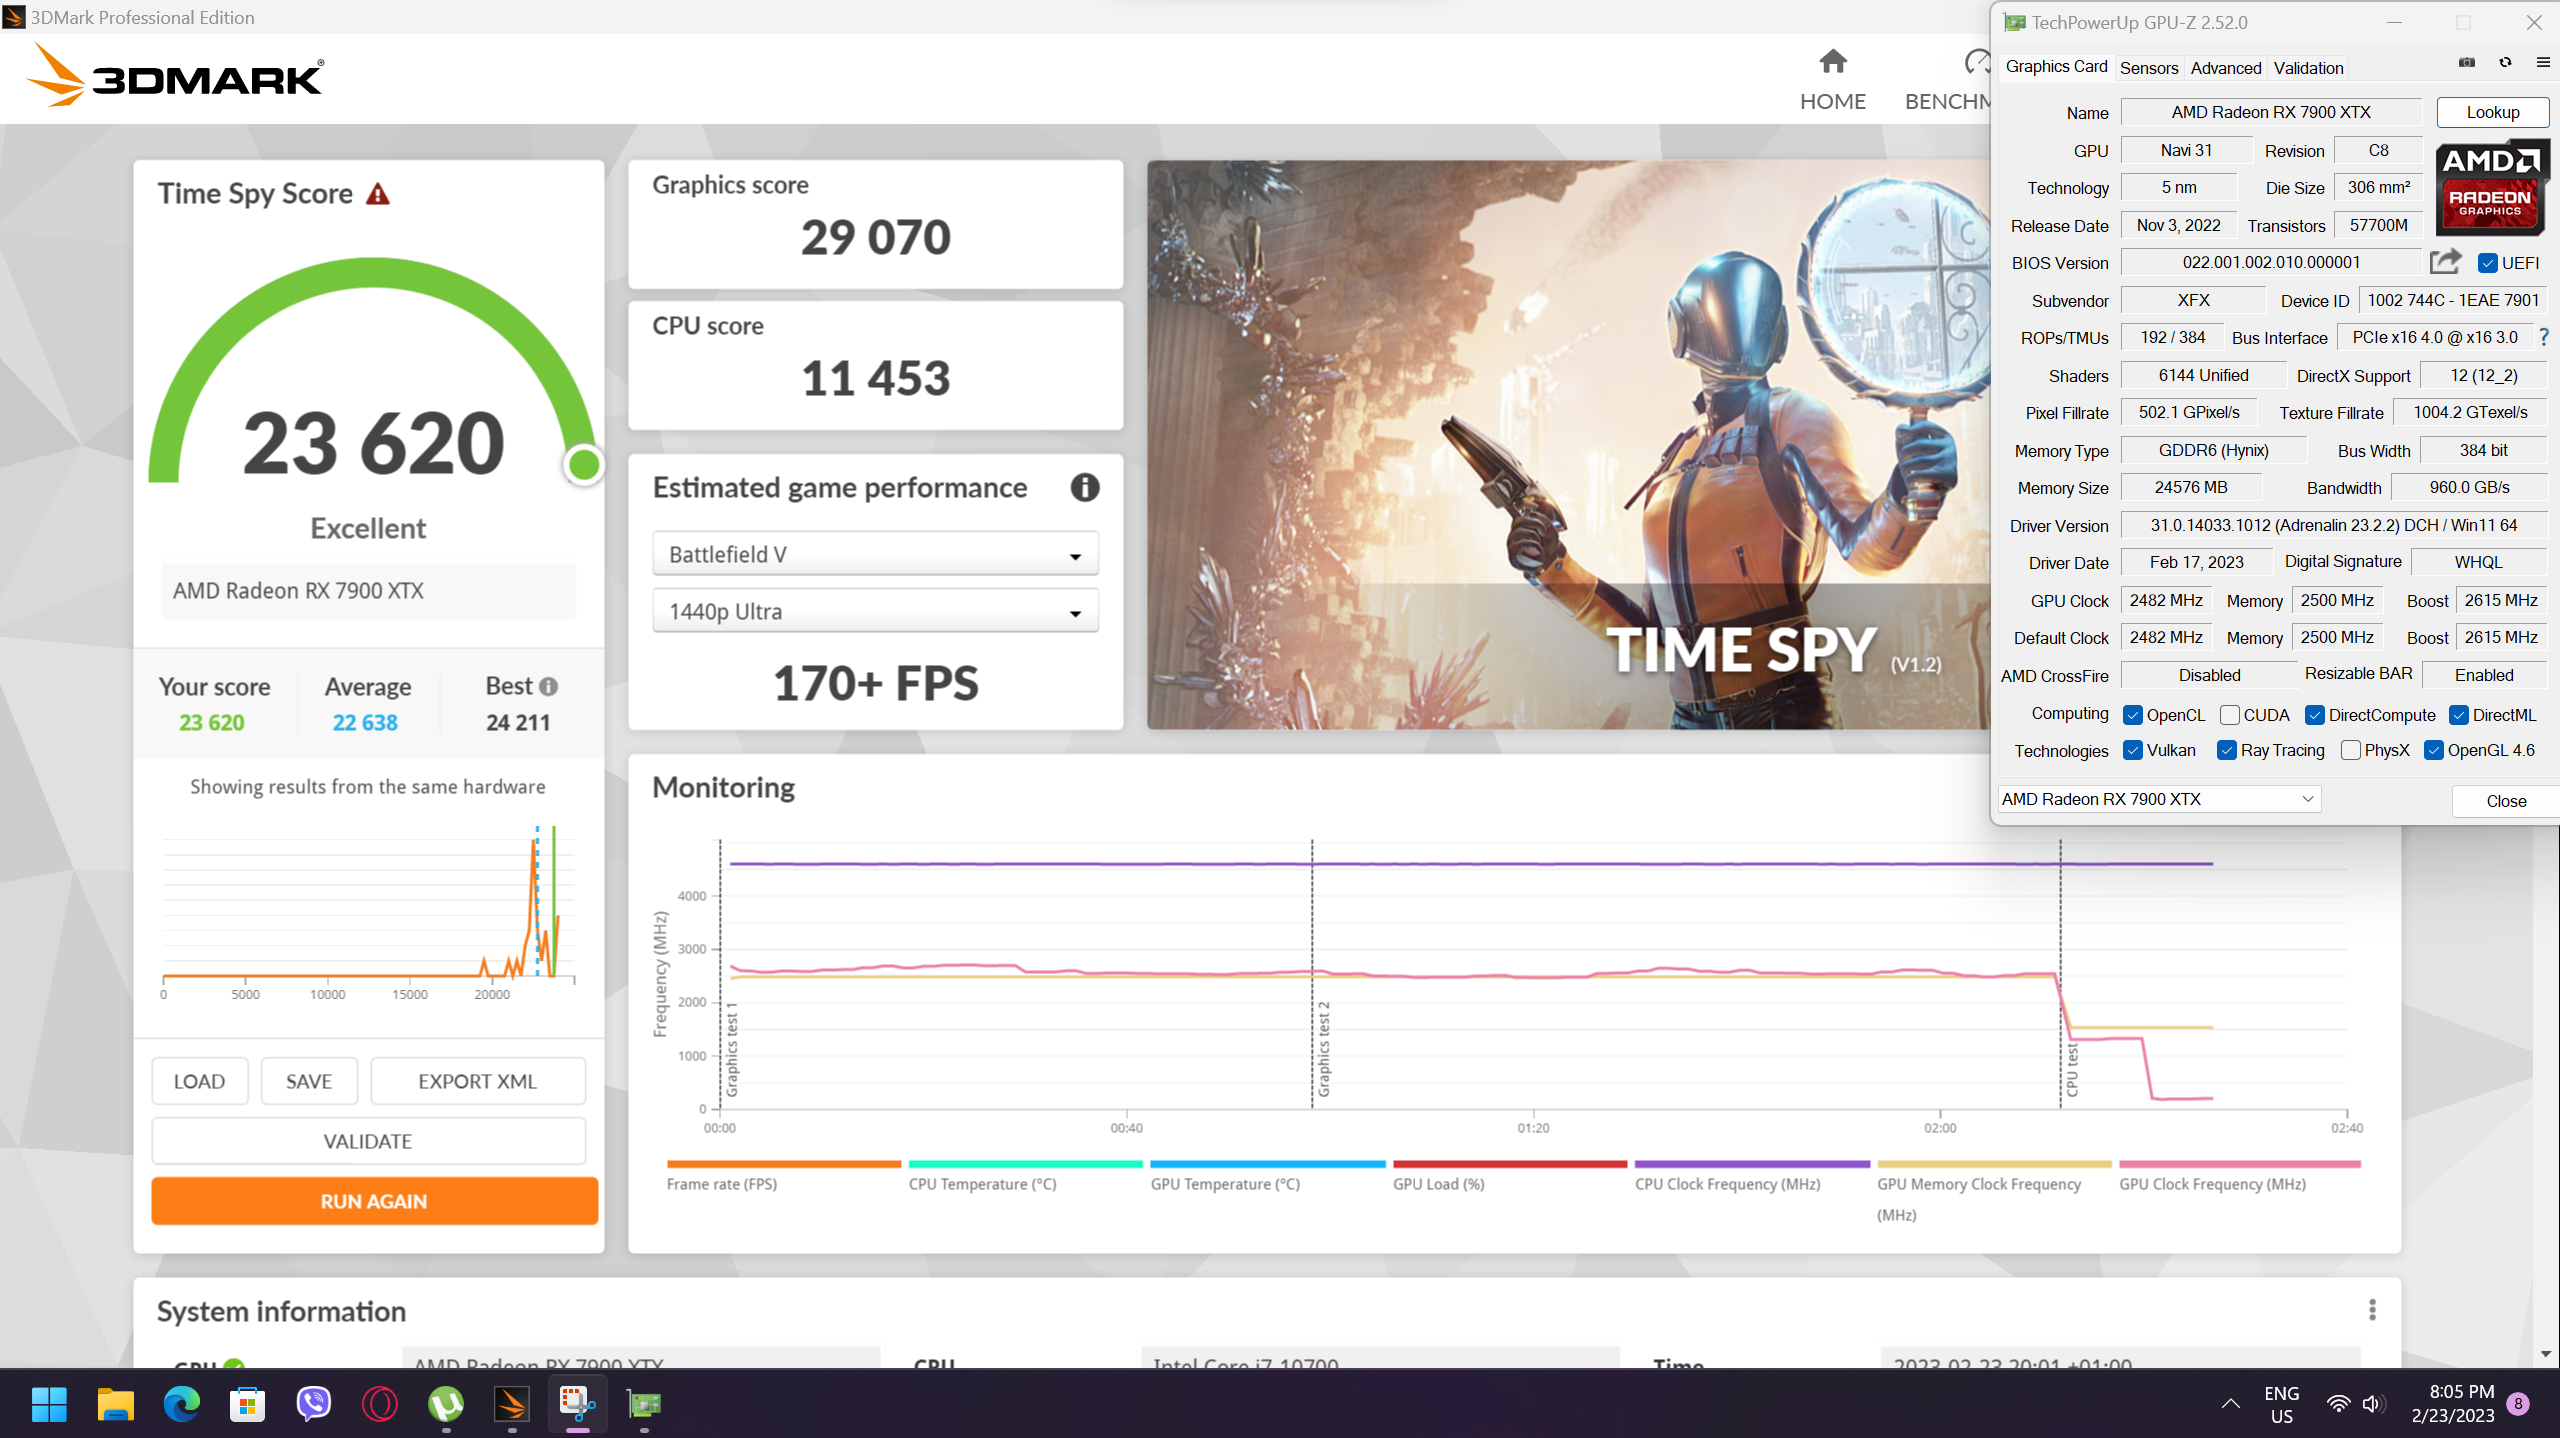
Task: Toggle the Ray Tracing checkbox
Action: [x=2227, y=750]
